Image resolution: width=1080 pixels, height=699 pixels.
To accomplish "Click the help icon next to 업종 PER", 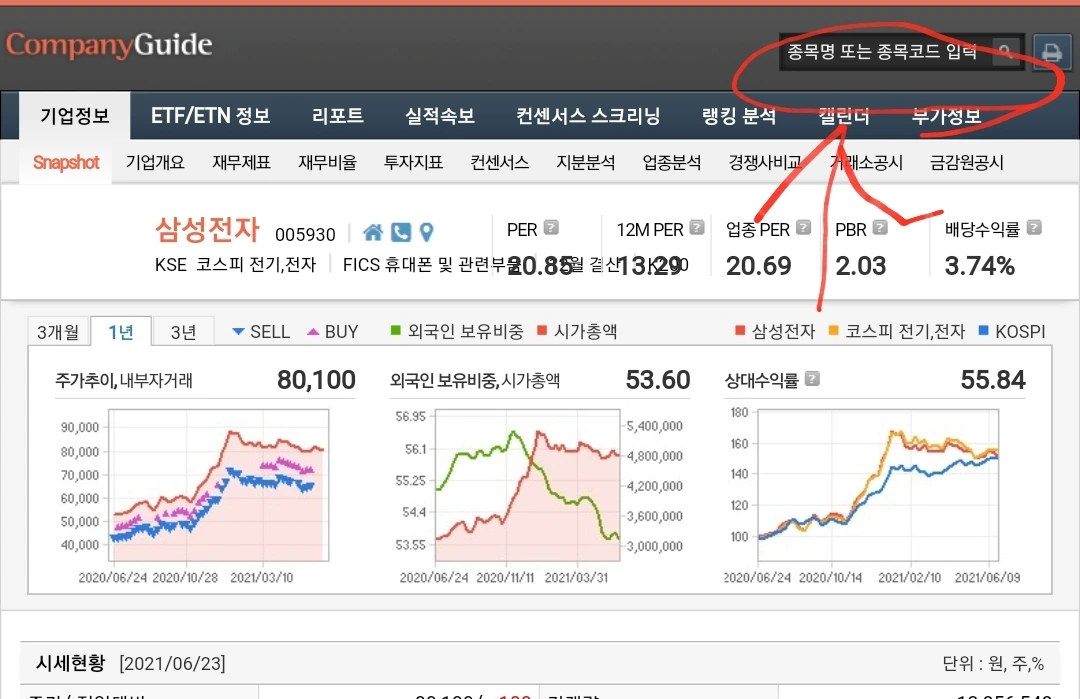I will pyautogui.click(x=803, y=228).
